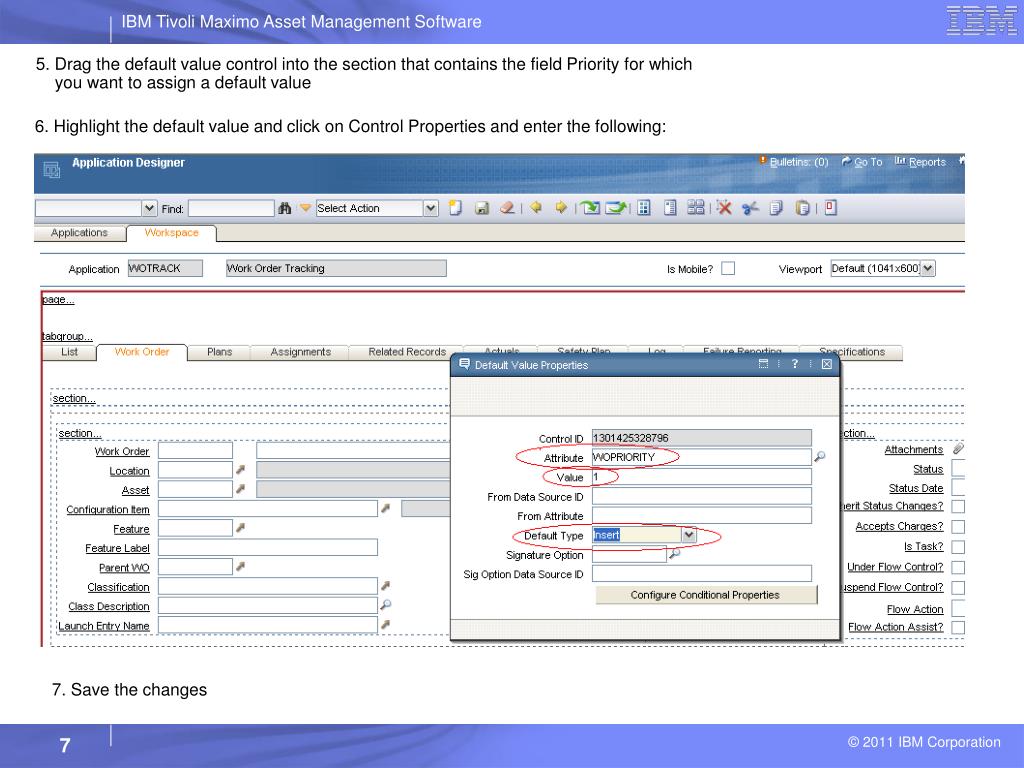Viewport: 1024px width, 768px height.
Task: Click the Paste Control icon
Action: click(802, 208)
